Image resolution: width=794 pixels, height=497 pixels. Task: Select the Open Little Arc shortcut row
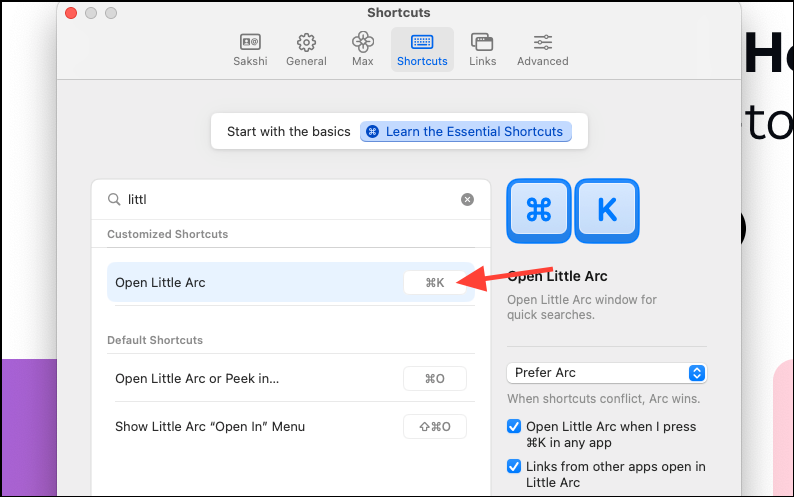point(291,282)
